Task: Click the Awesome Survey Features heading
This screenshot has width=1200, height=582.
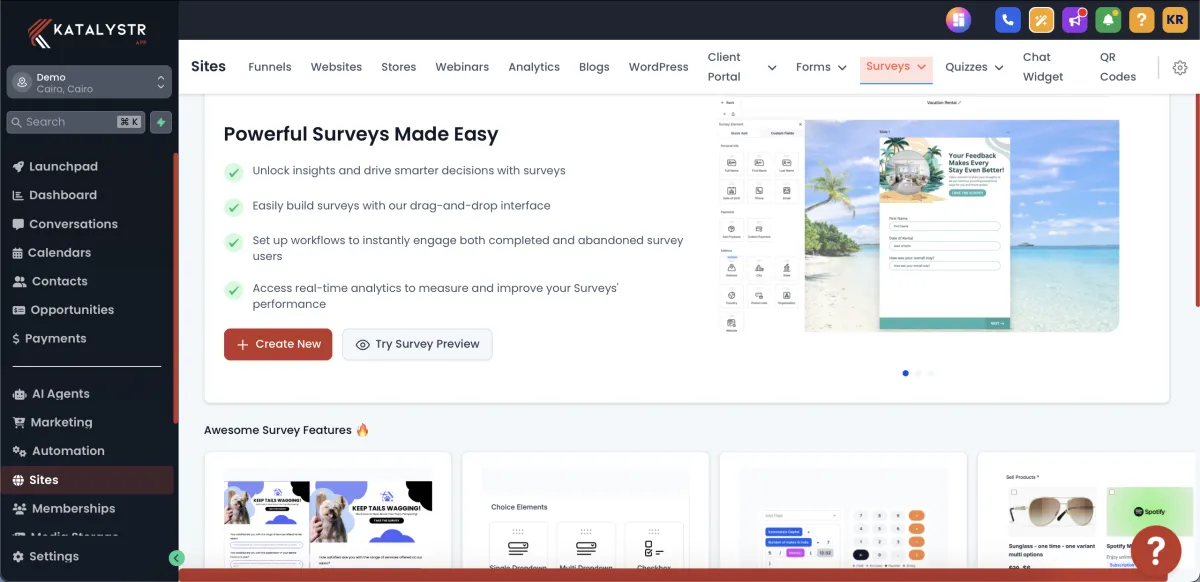Action: coord(287,430)
